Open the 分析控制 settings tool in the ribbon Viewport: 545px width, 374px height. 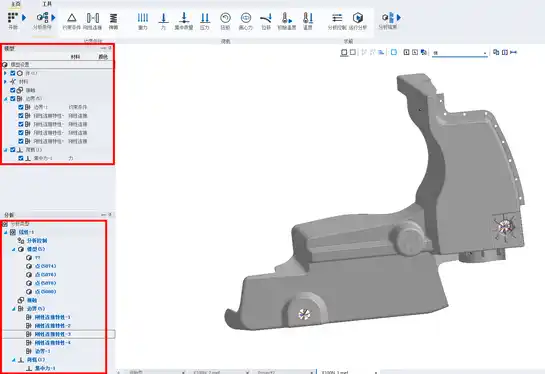pyautogui.click(x=337, y=21)
